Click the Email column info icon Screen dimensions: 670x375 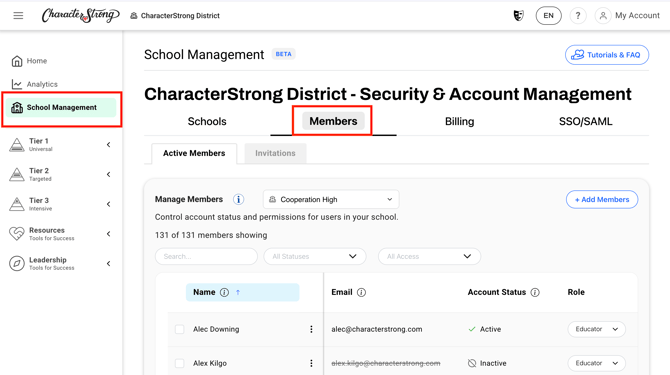click(361, 293)
